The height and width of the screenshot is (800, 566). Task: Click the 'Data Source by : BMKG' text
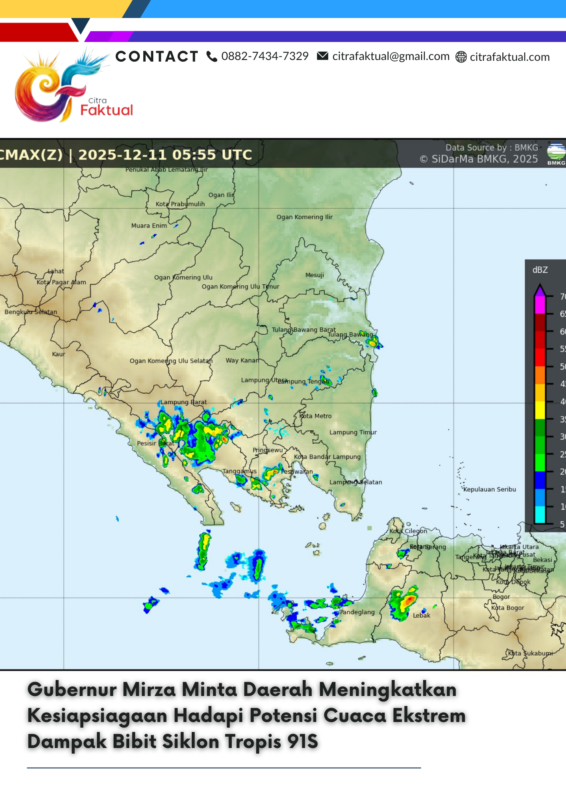[x=491, y=147]
